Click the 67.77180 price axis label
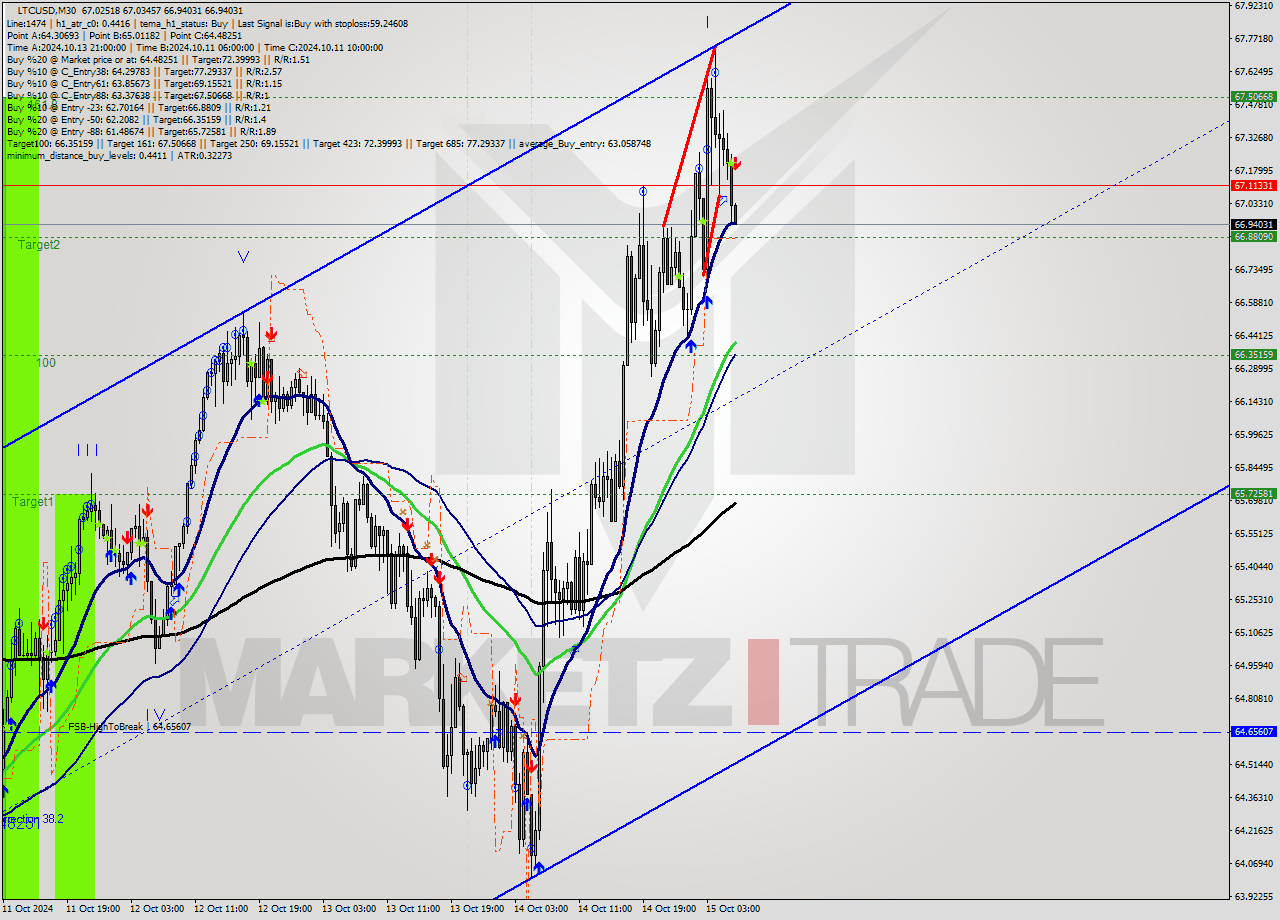This screenshot has width=1280, height=920. 1253,39
